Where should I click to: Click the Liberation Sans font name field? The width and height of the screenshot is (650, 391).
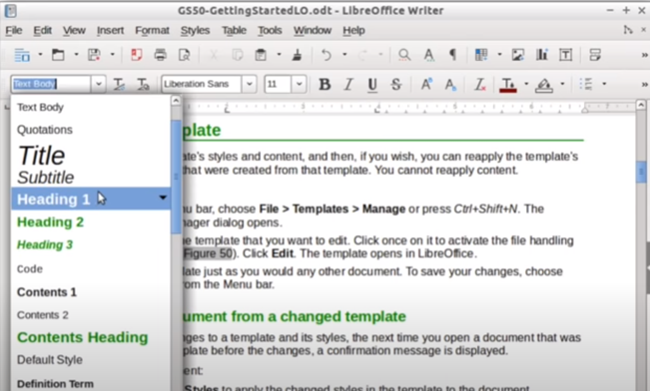(201, 84)
